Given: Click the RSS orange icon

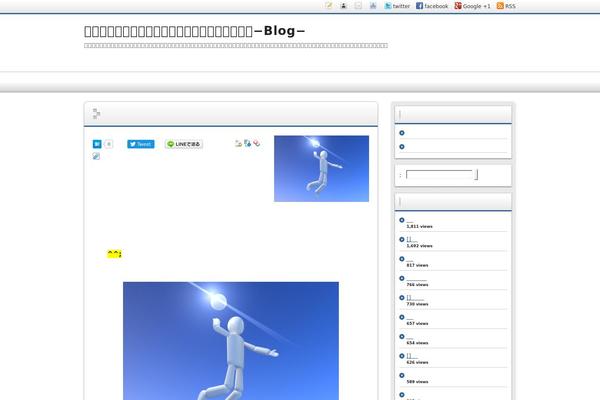Looking at the screenshot, I should tap(500, 6).
